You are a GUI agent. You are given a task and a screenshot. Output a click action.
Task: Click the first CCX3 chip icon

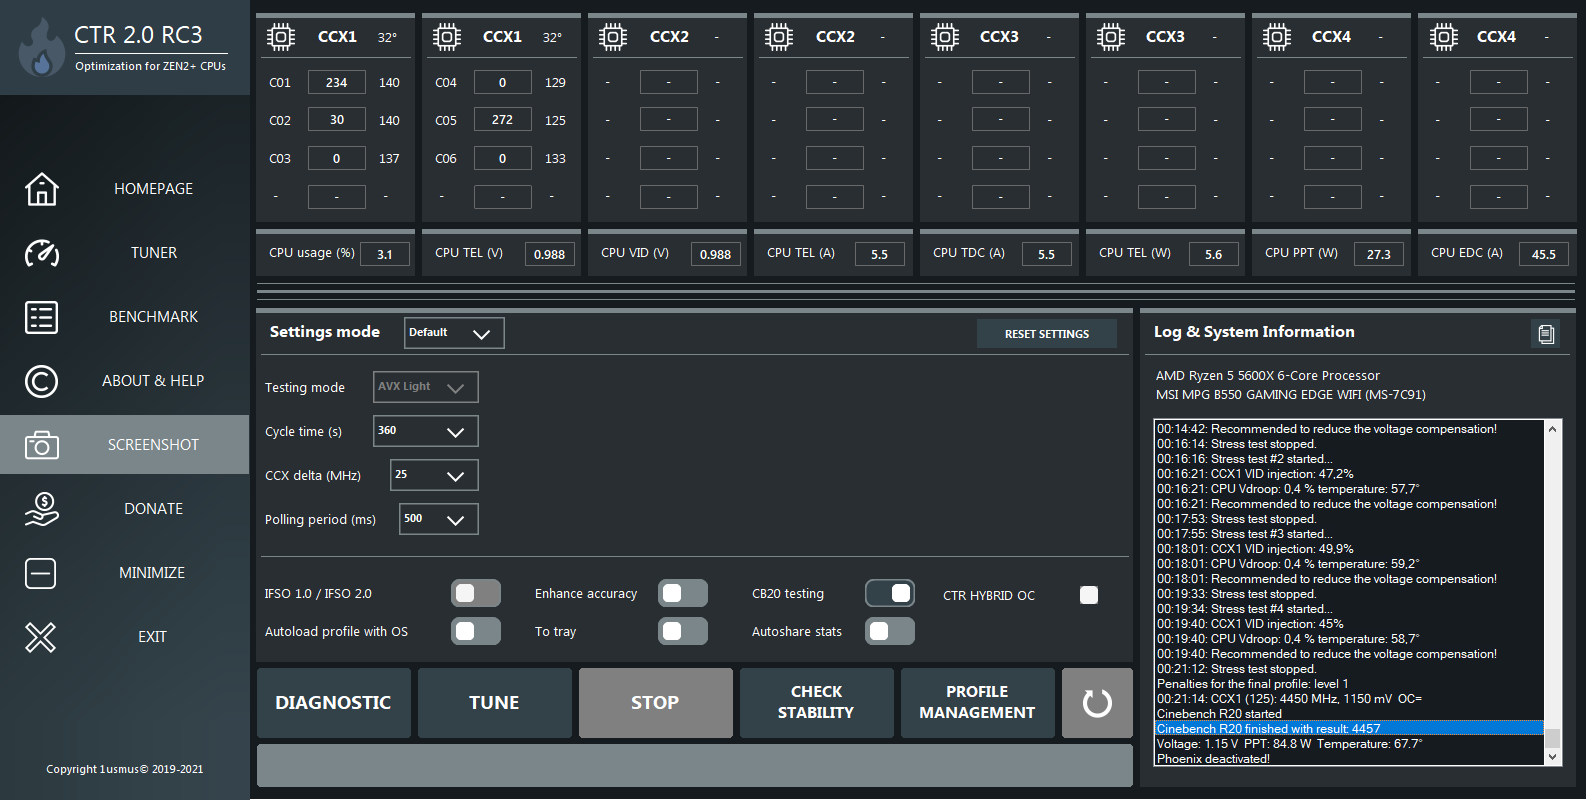click(x=945, y=37)
